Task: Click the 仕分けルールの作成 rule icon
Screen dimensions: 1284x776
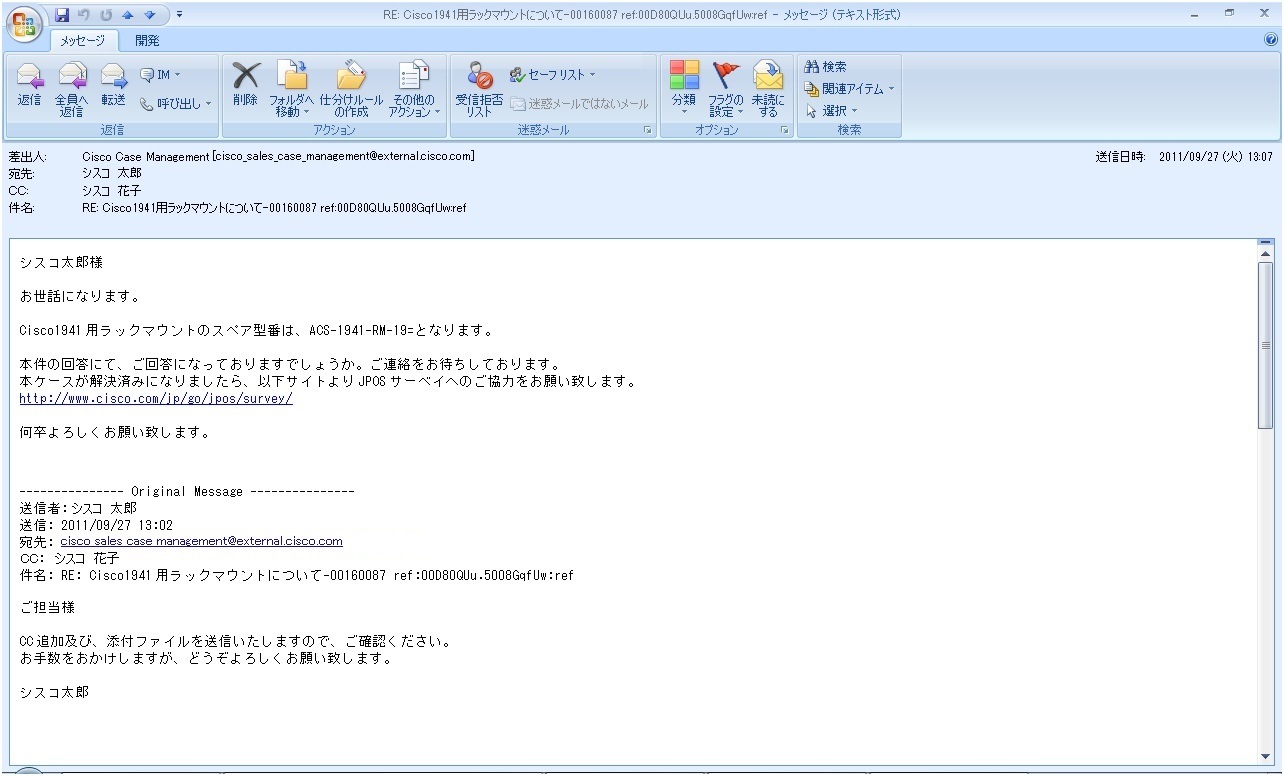Action: (351, 90)
